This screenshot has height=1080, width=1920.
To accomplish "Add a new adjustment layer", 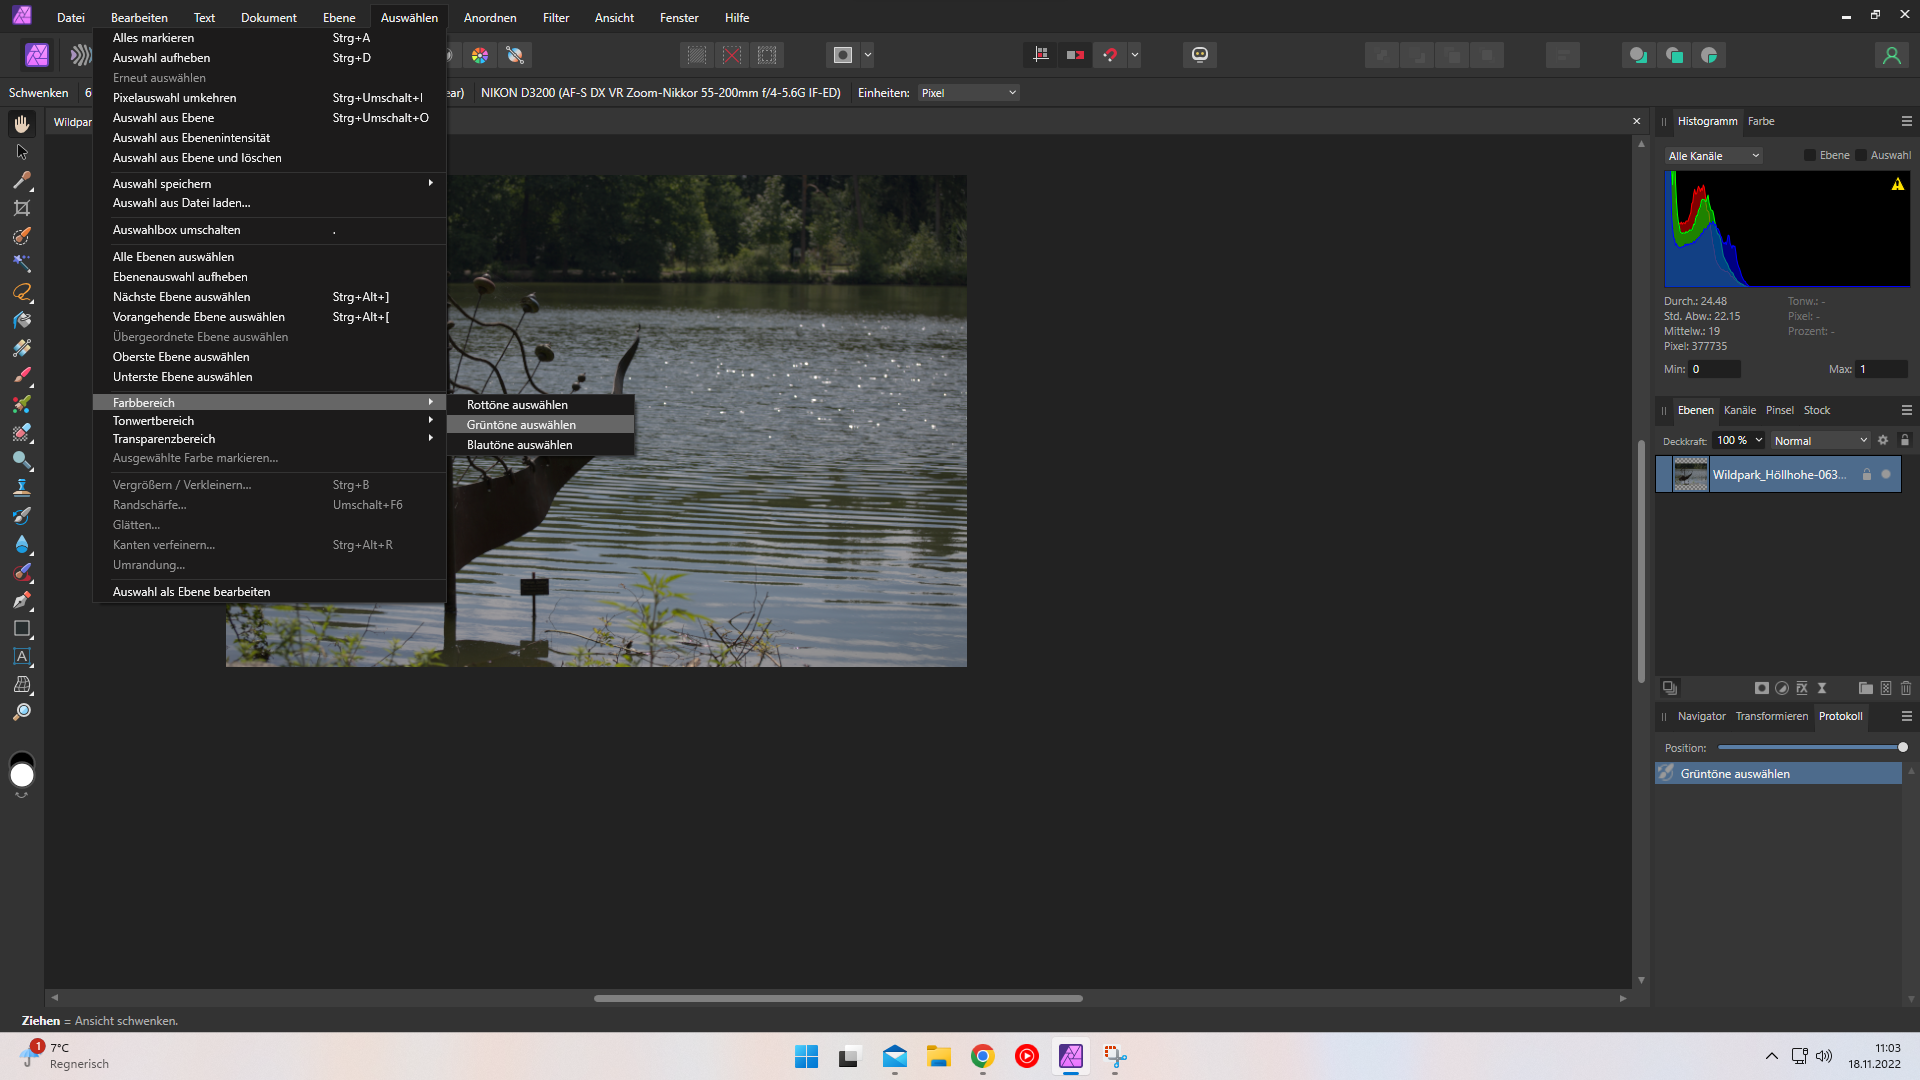I will [1782, 689].
